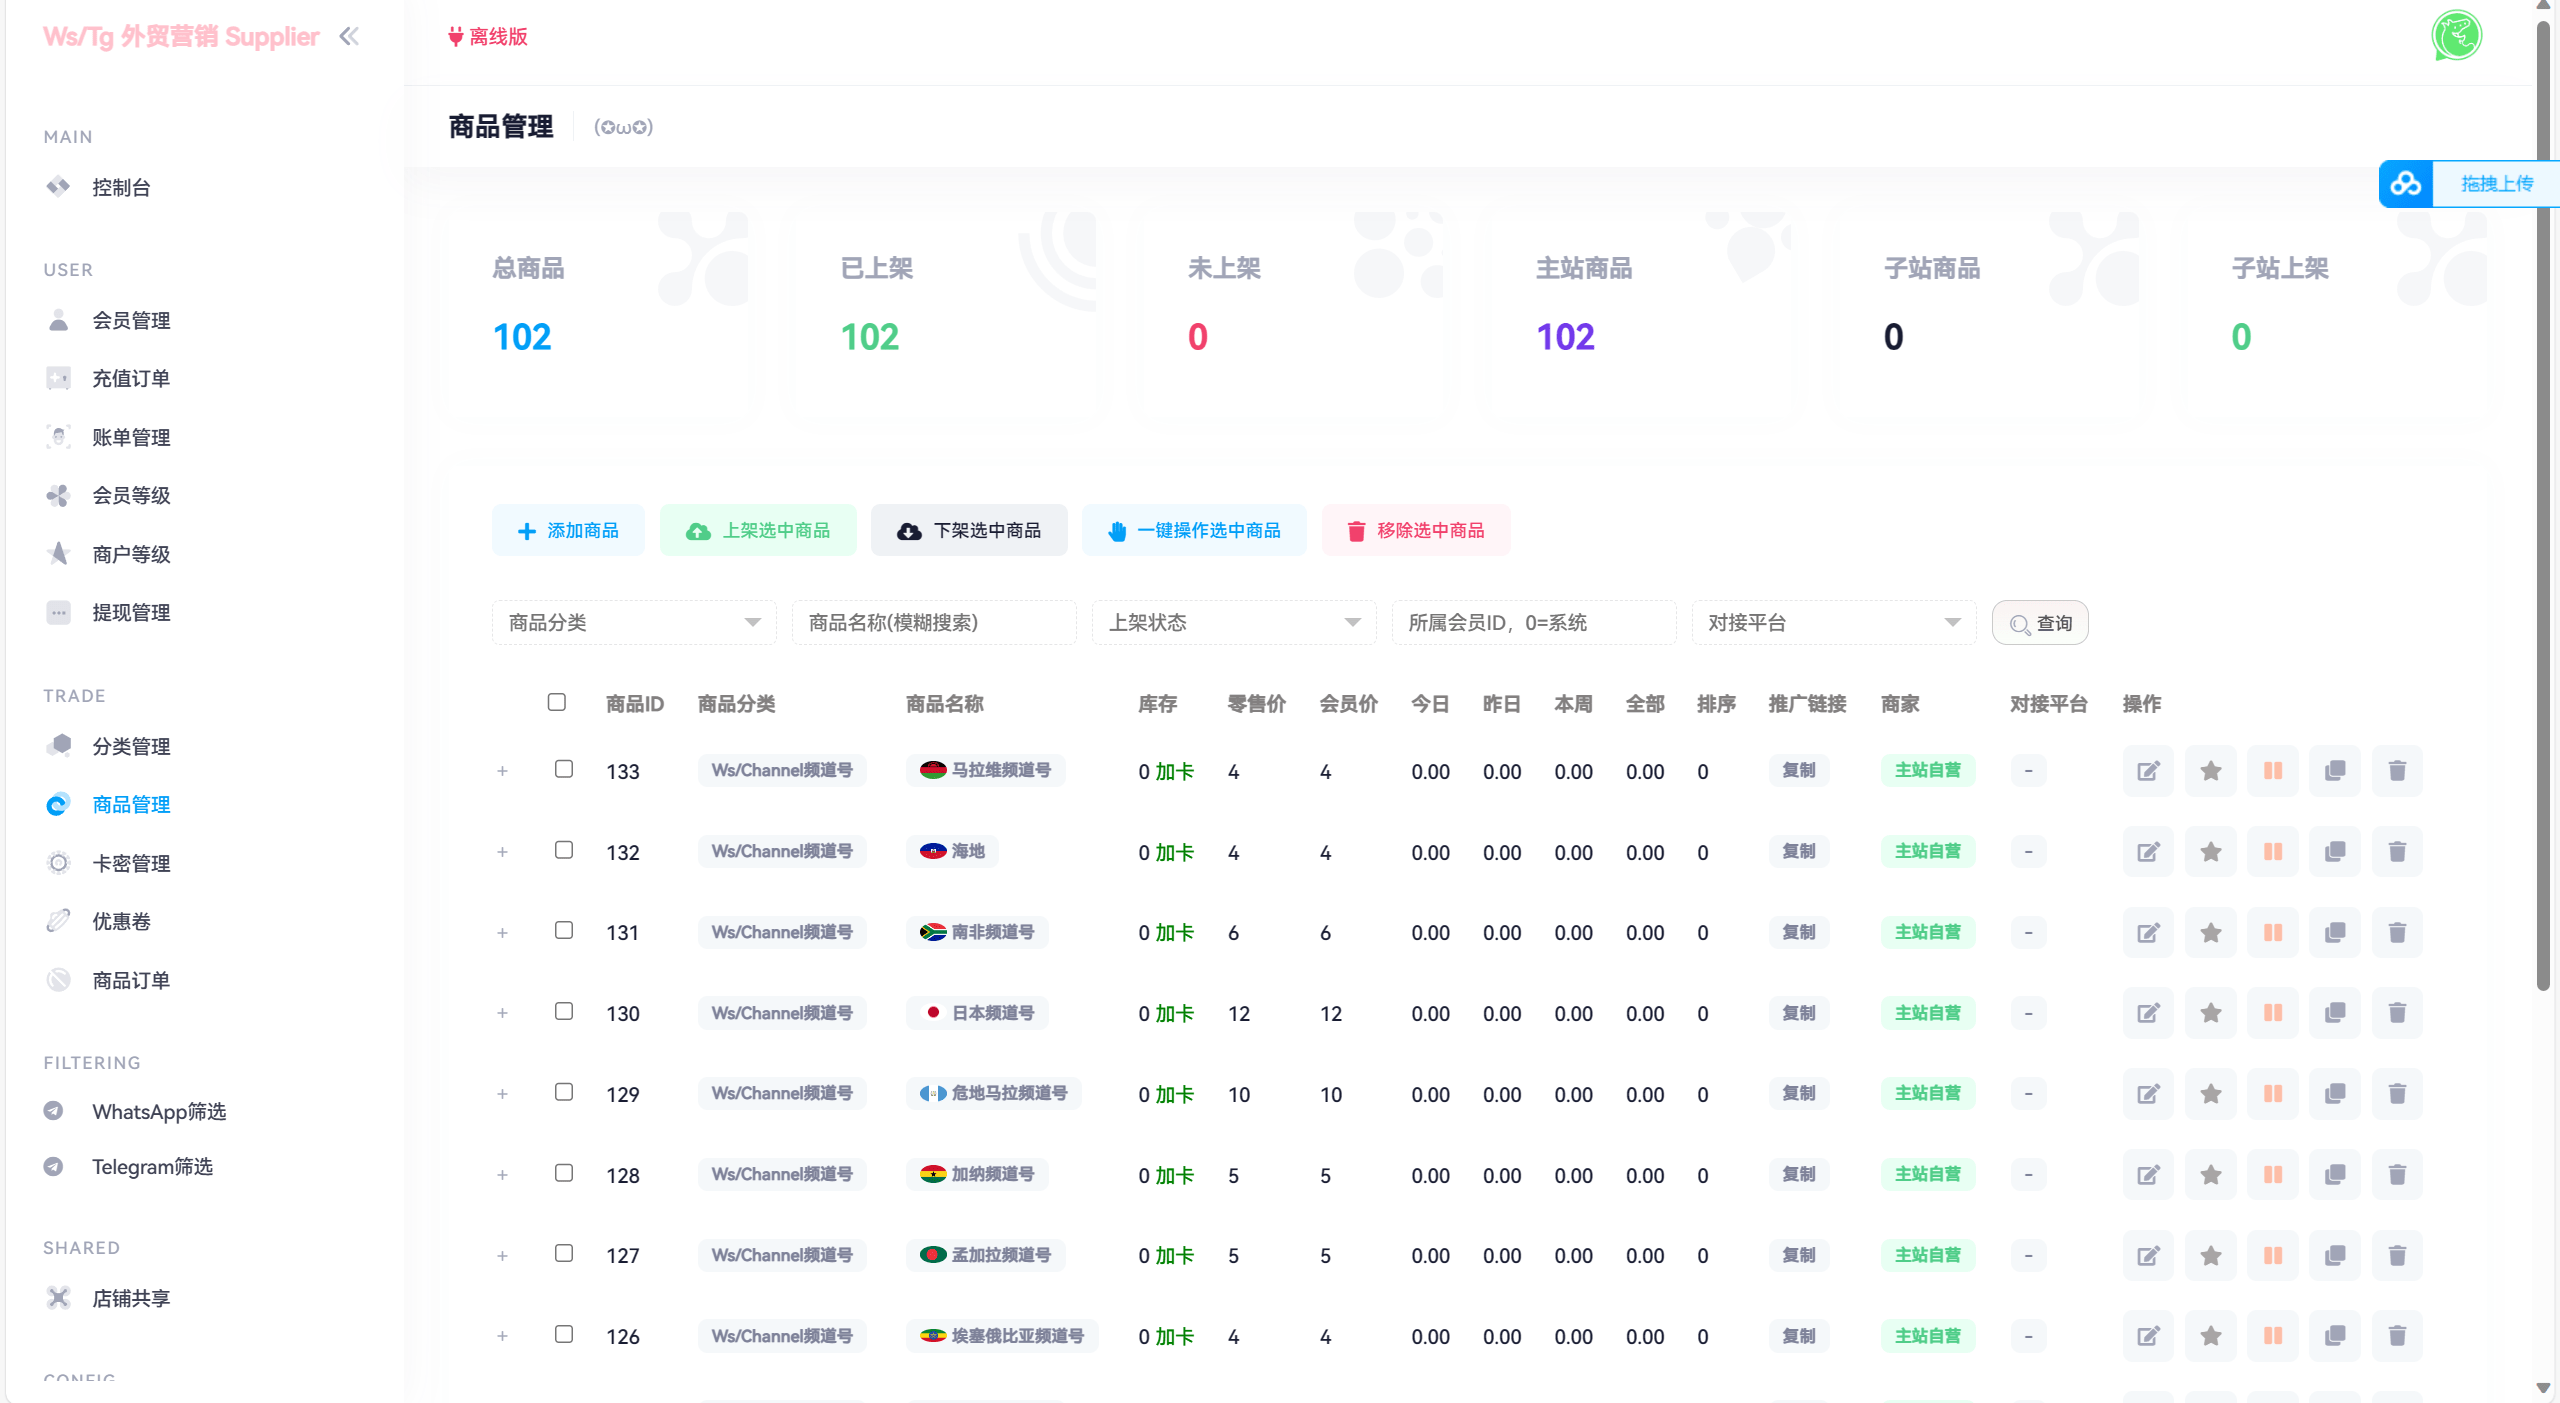Copy the promo link for product 133
The width and height of the screenshot is (2560, 1403).
pos(1798,770)
